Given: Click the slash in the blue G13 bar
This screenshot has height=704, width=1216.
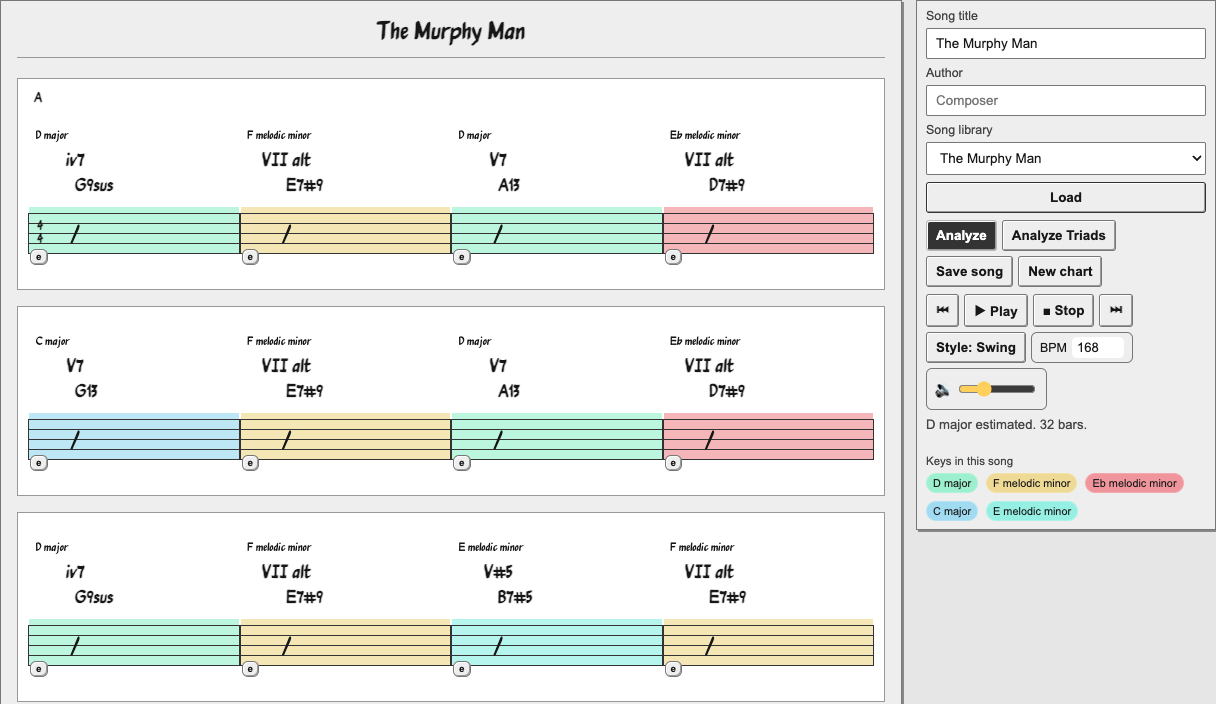Looking at the screenshot, I should click(75, 439).
